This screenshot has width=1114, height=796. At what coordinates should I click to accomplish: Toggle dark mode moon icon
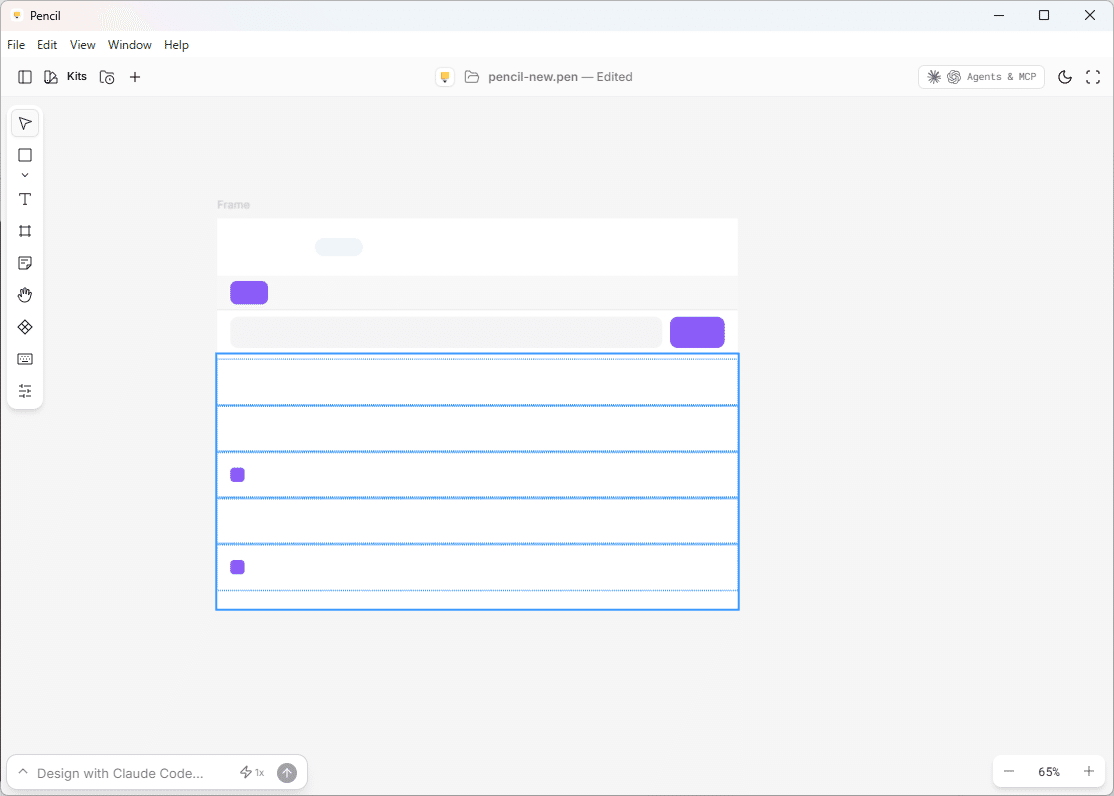tap(1065, 77)
